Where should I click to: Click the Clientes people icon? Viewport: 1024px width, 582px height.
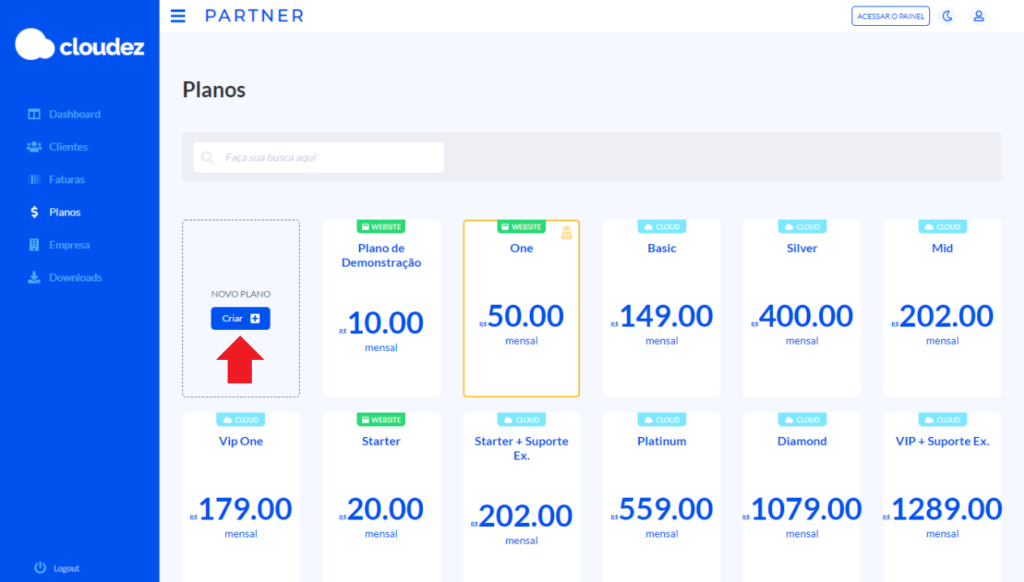pos(34,147)
